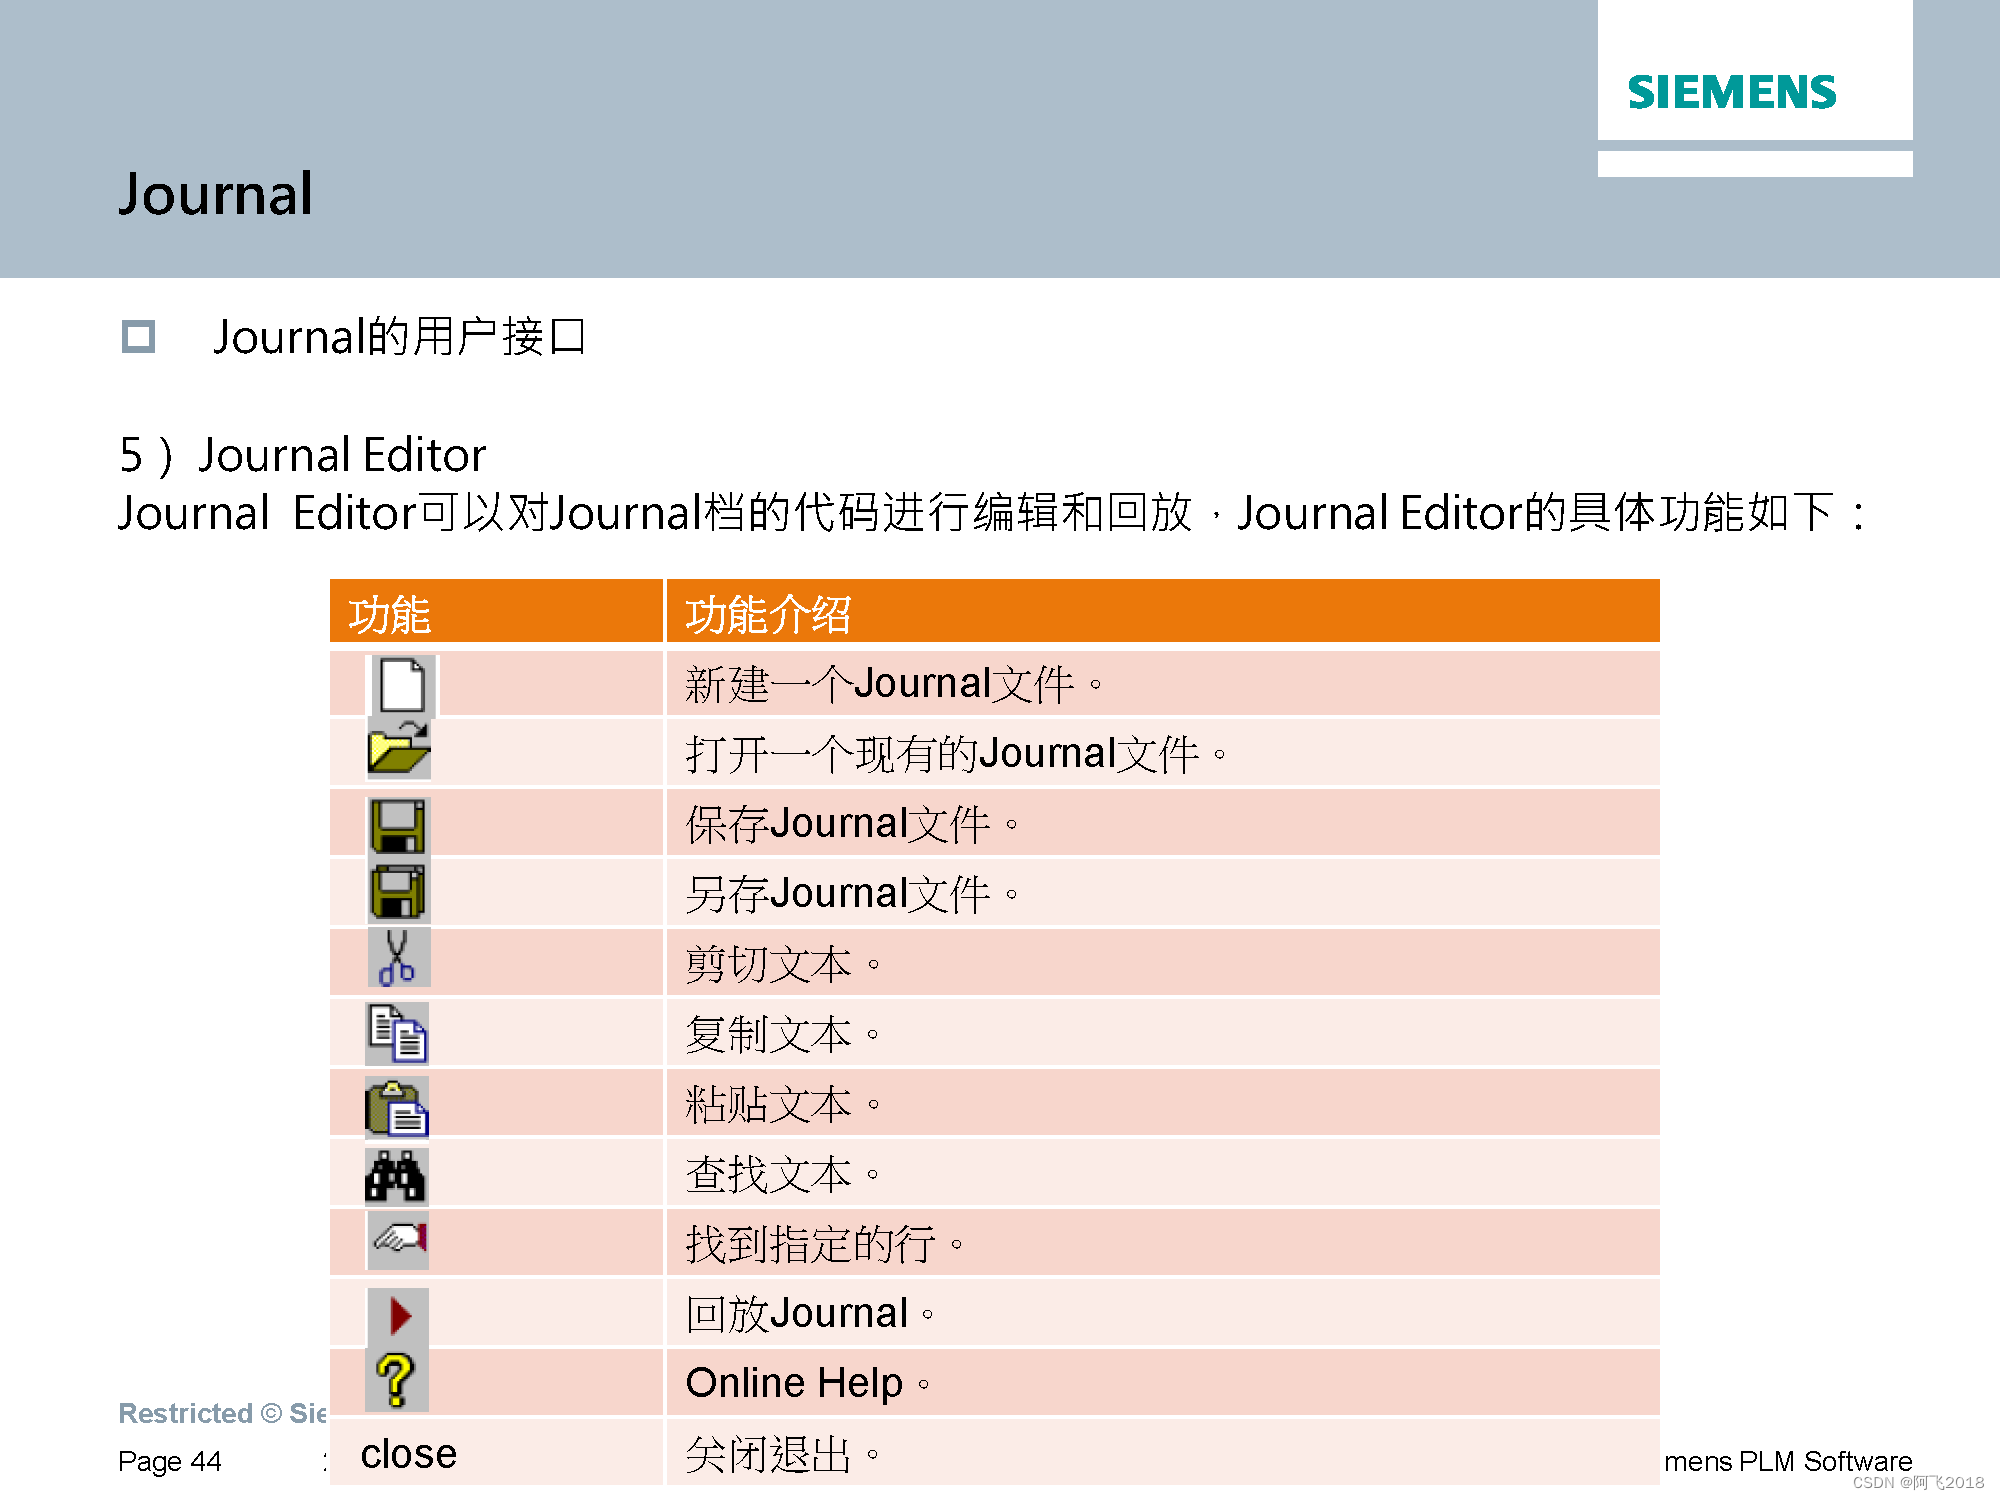2000x1500 pixels.
Task: Click the Go to line hand icon
Action: pos(399,1240)
